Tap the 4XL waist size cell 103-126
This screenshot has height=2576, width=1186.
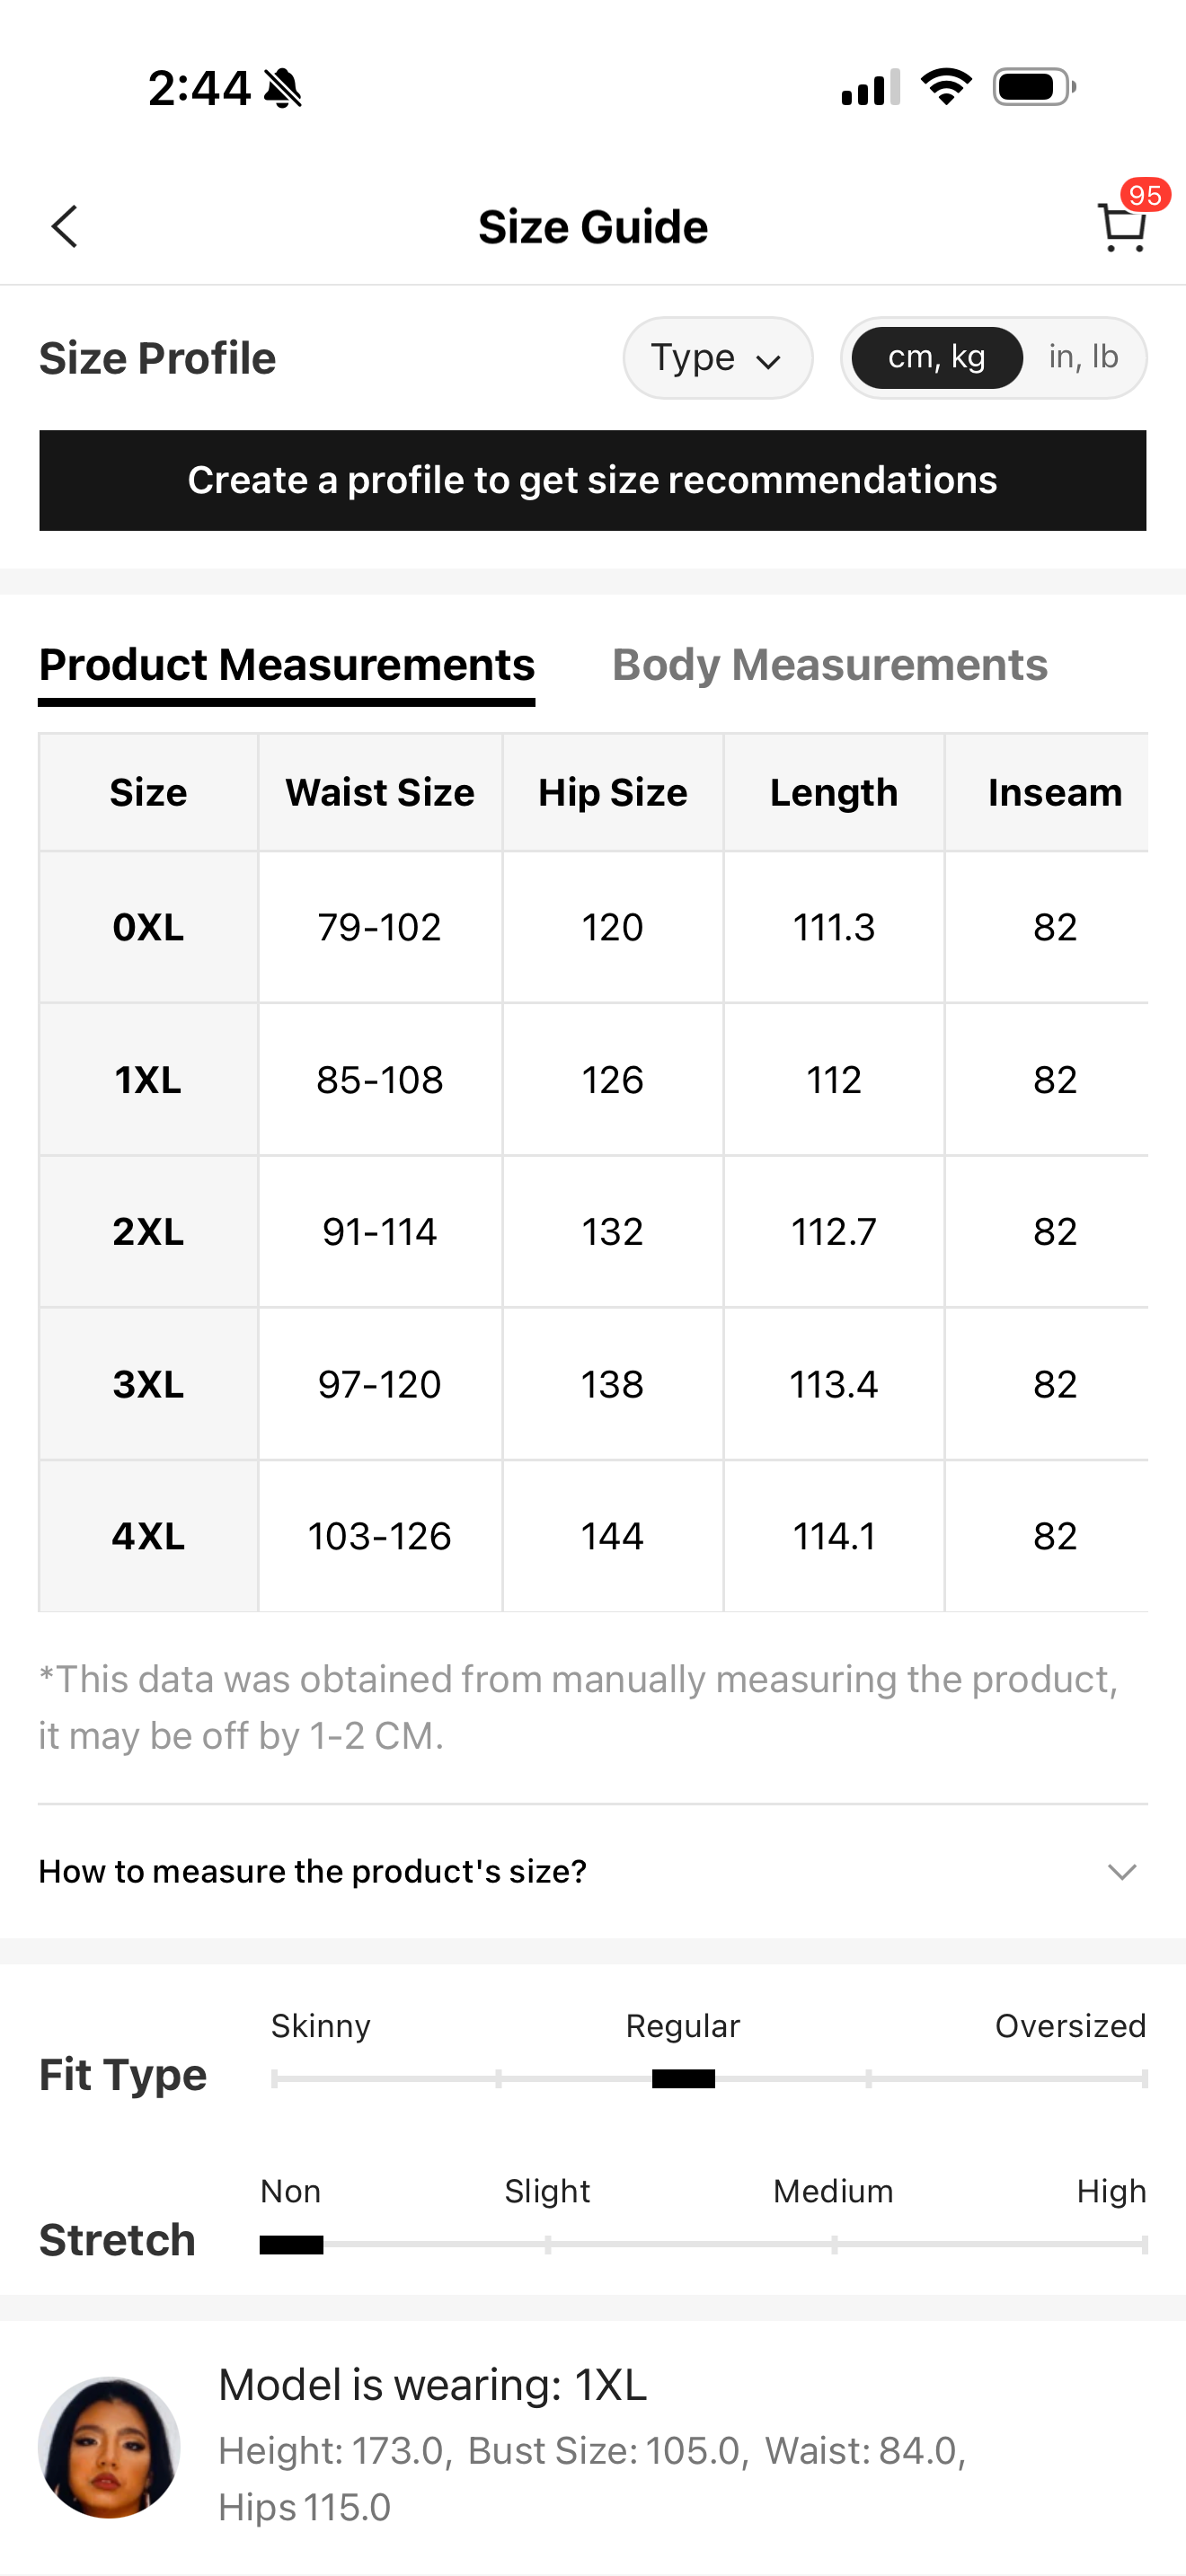click(x=380, y=1536)
